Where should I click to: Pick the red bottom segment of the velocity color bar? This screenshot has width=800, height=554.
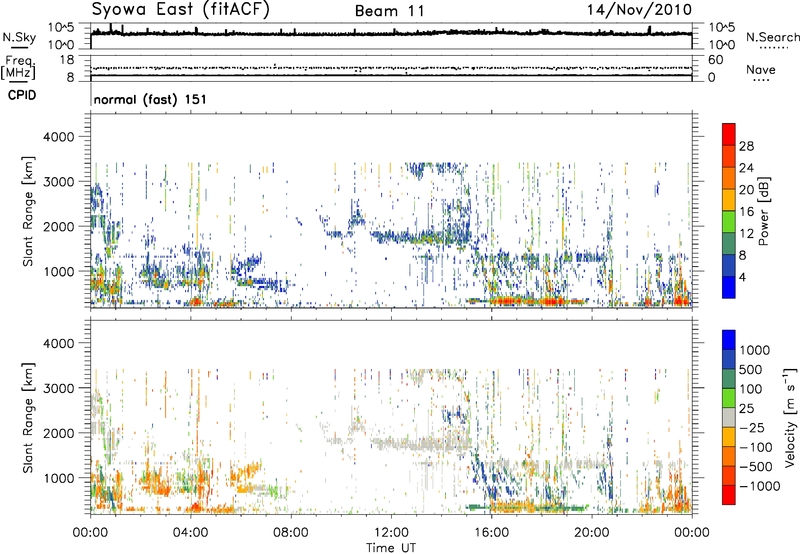pos(729,495)
